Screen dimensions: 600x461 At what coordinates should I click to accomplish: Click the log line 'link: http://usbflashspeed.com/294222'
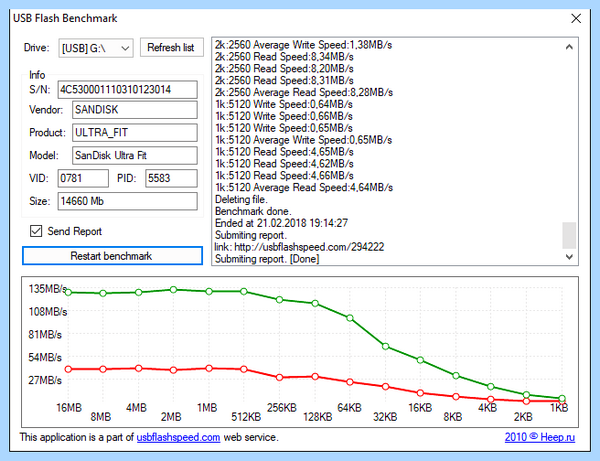coord(300,247)
